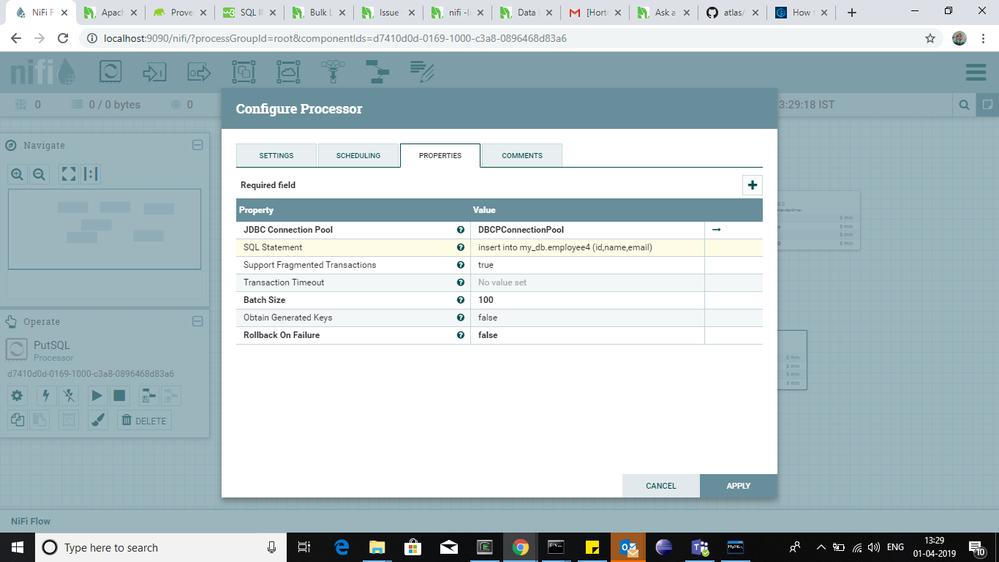Delete the selected PutSQL component
Image resolution: width=999 pixels, height=562 pixels.
(145, 421)
